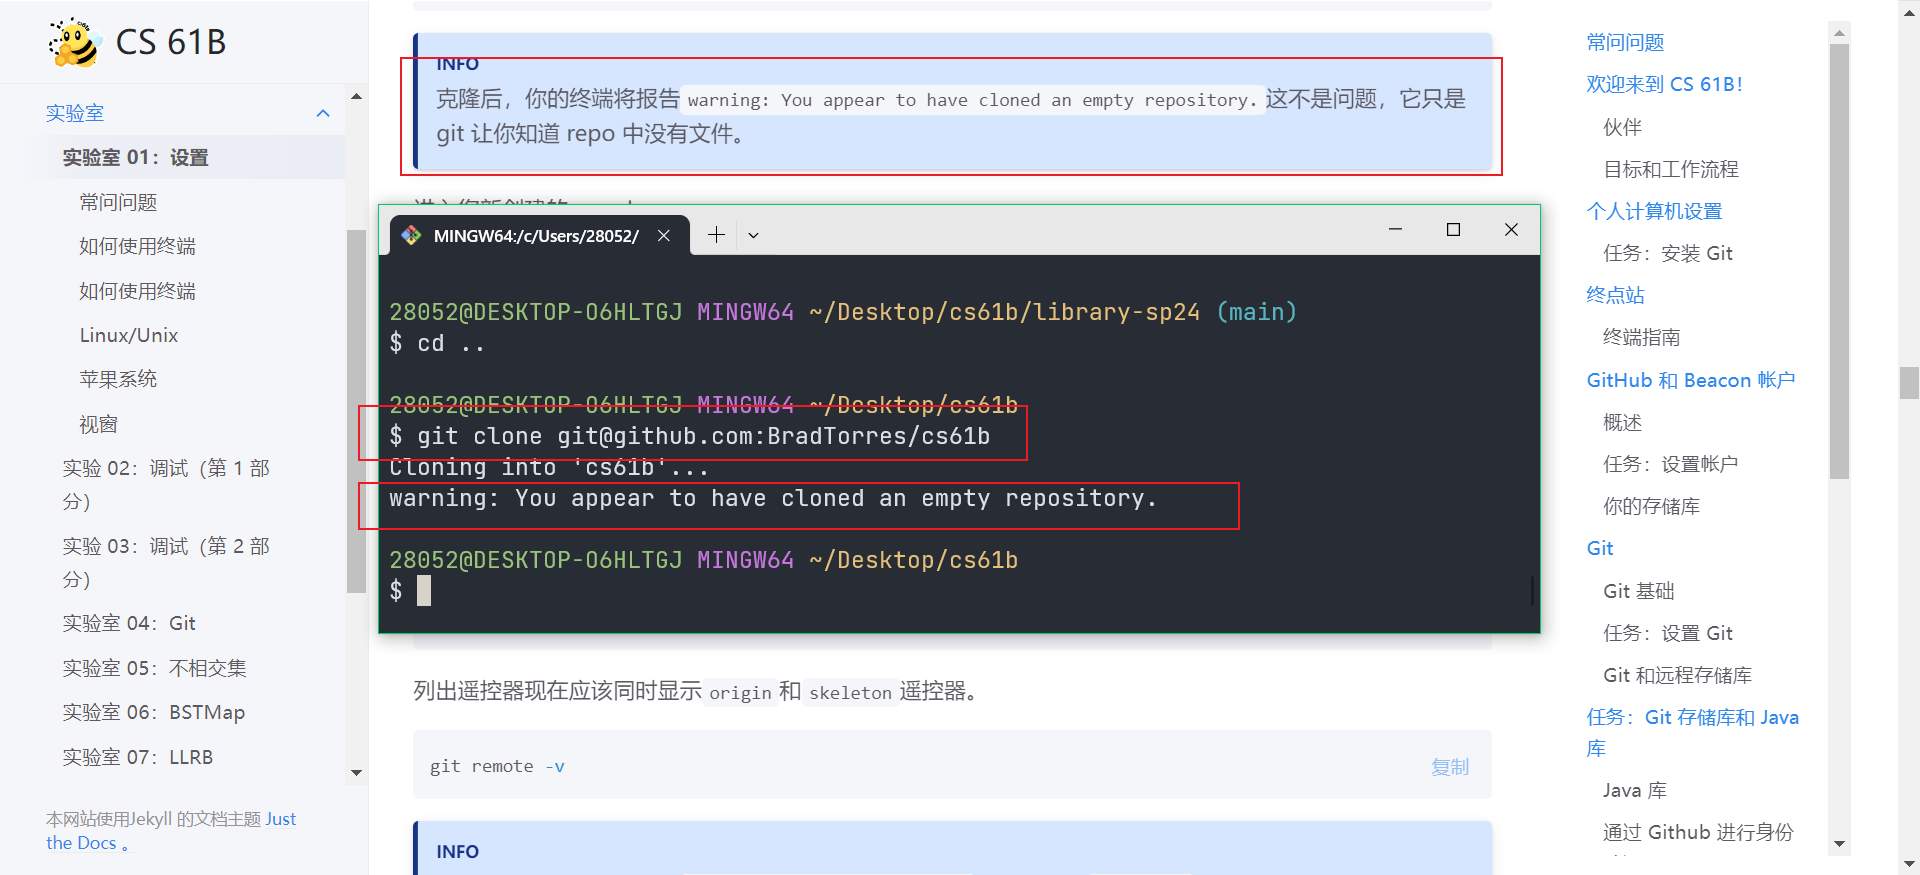Jump to 终点站 section

point(1615,295)
